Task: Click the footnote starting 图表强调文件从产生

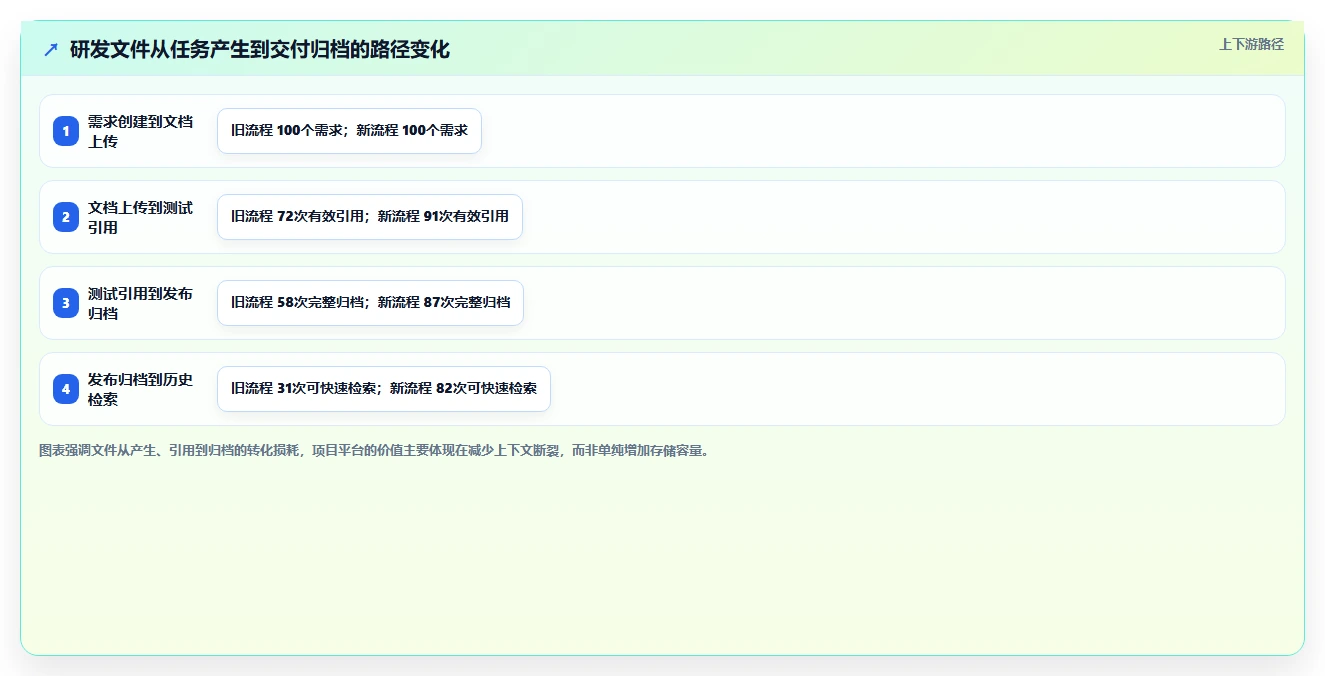Action: pos(375,451)
